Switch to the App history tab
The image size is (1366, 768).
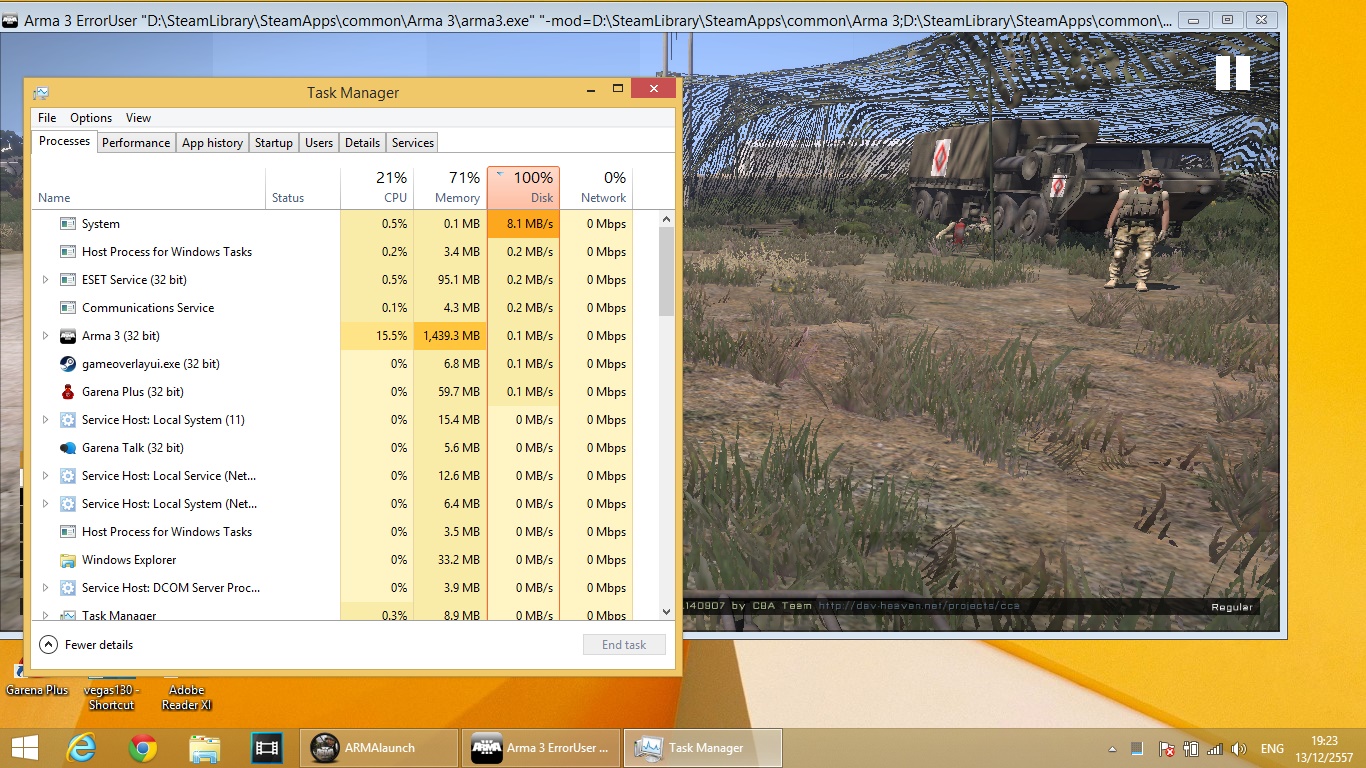tap(212, 143)
